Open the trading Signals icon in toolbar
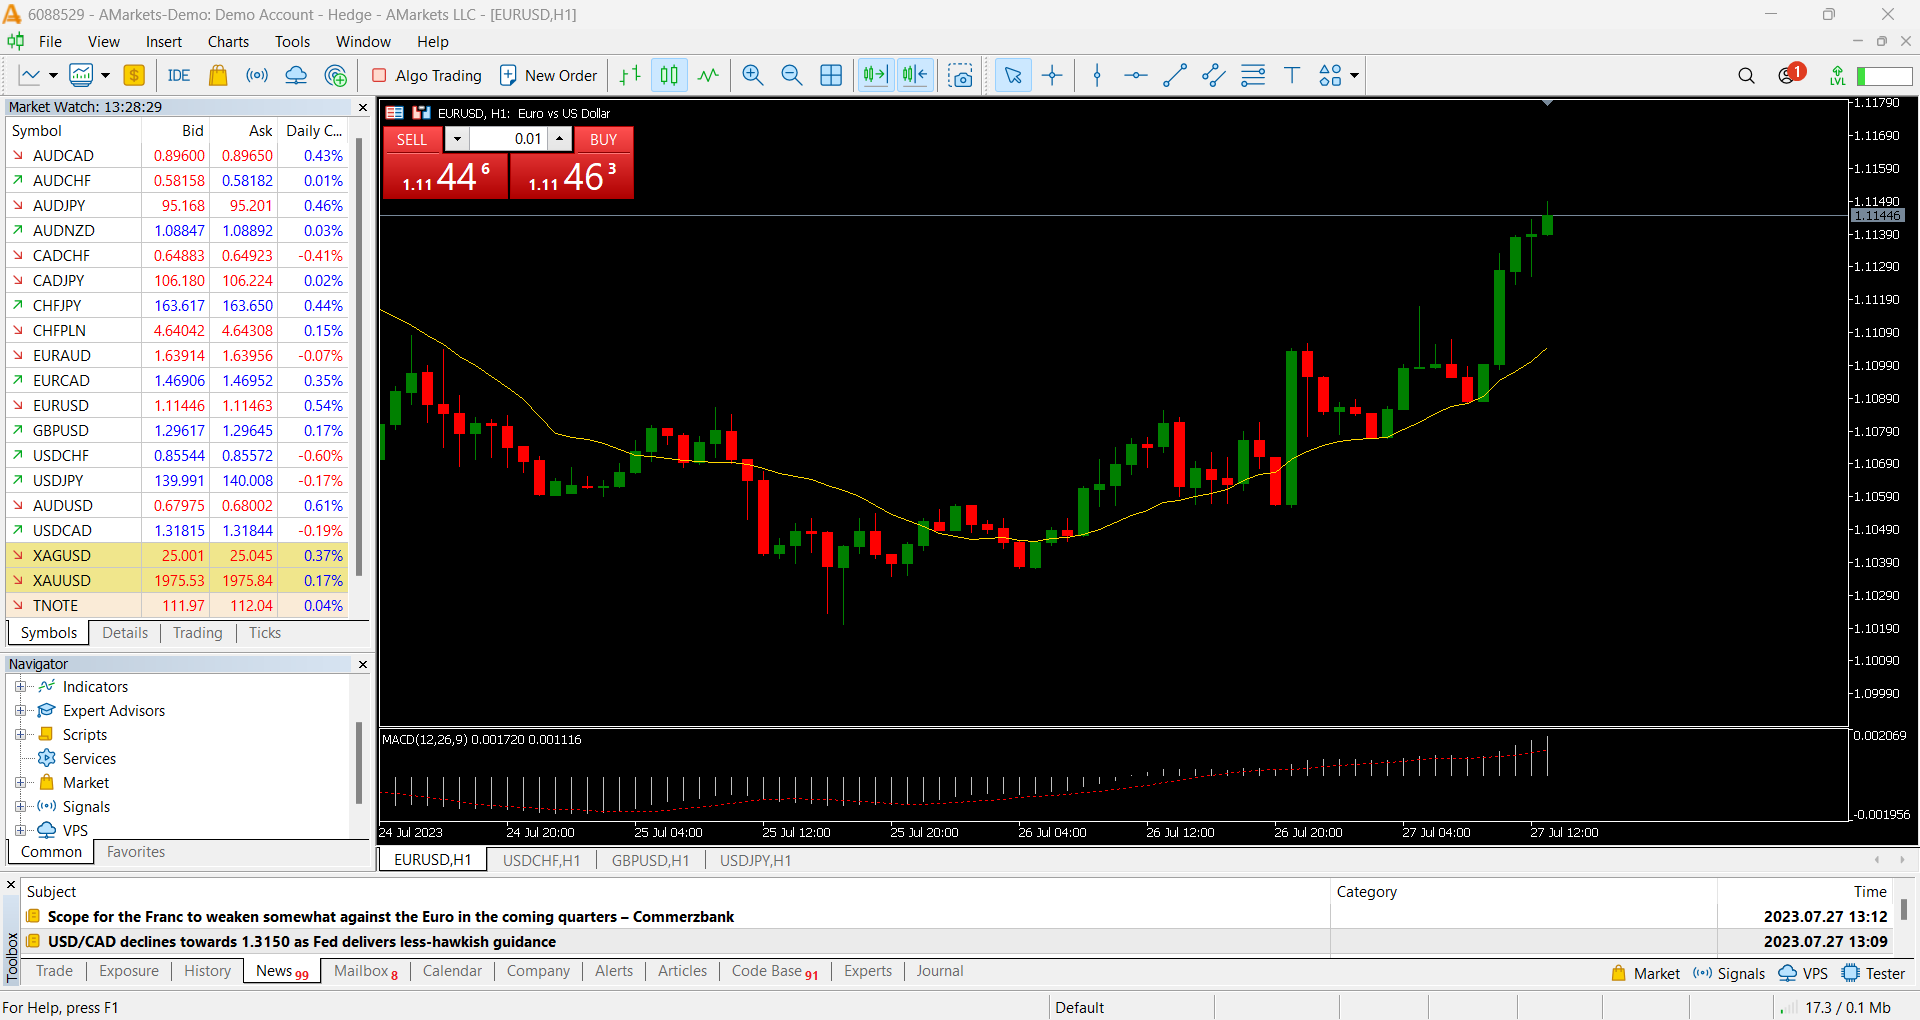The width and height of the screenshot is (1920, 1020). click(257, 75)
